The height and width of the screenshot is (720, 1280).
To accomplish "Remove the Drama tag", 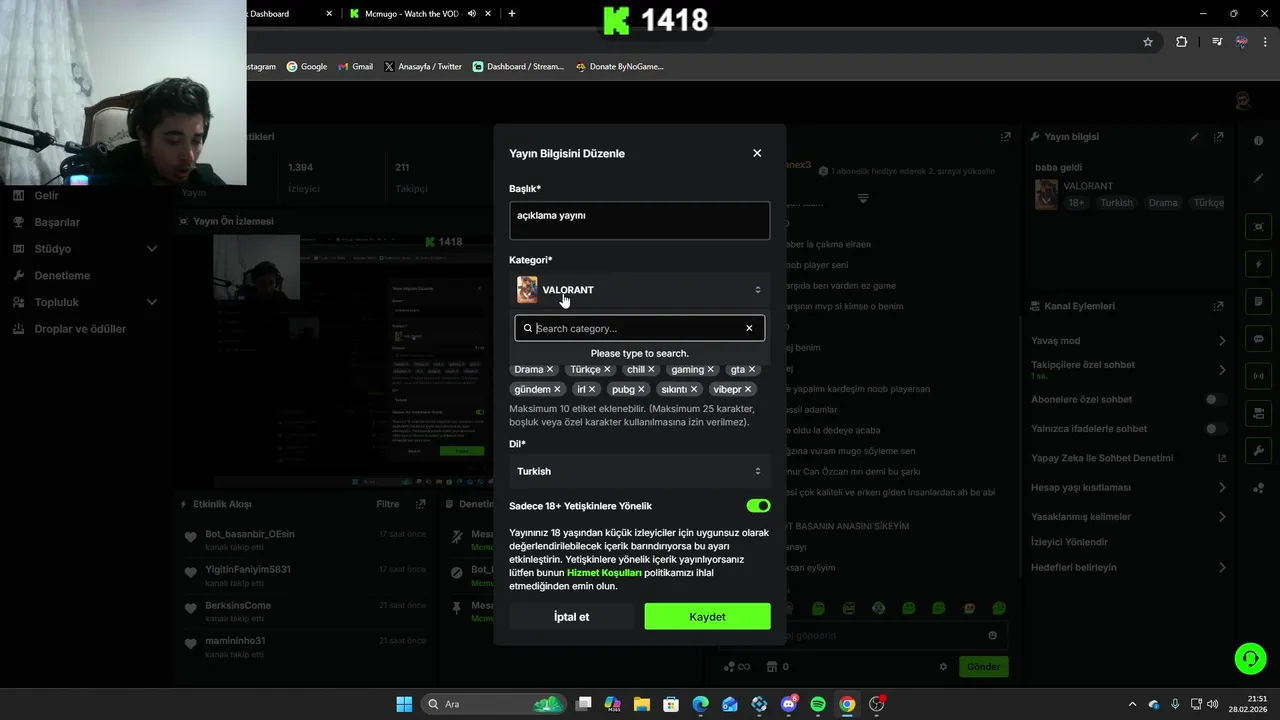I will [550, 369].
